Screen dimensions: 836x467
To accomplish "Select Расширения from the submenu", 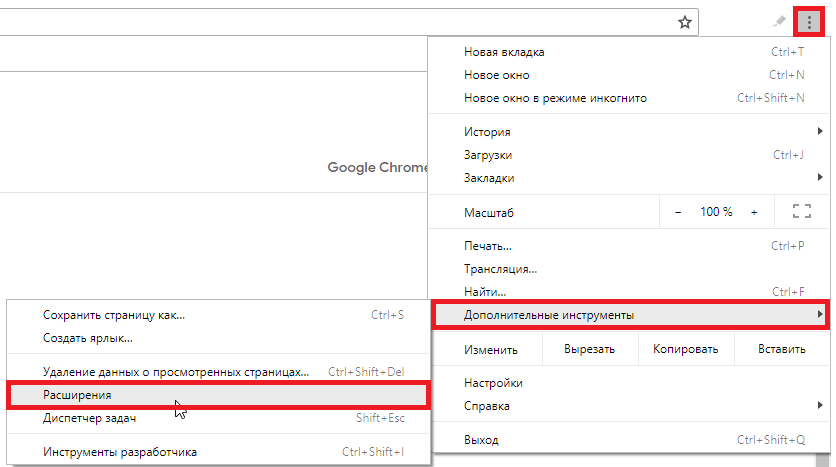I will (x=218, y=395).
